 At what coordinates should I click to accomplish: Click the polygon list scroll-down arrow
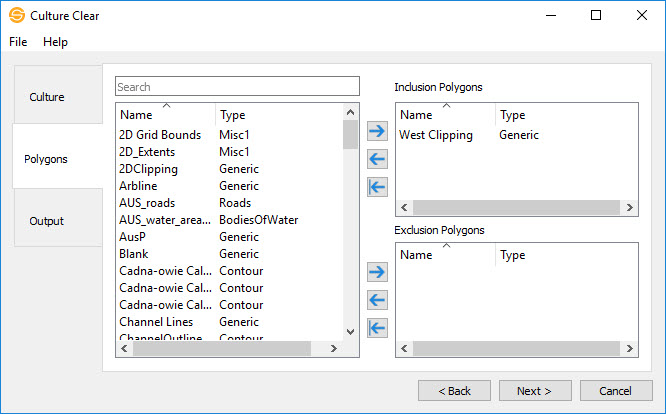click(x=350, y=331)
